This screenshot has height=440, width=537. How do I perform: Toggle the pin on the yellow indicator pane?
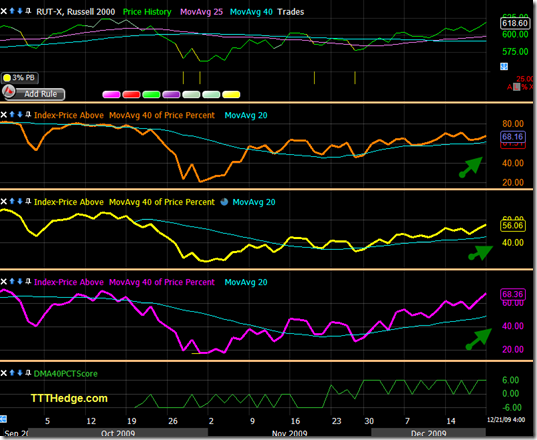coord(28,201)
